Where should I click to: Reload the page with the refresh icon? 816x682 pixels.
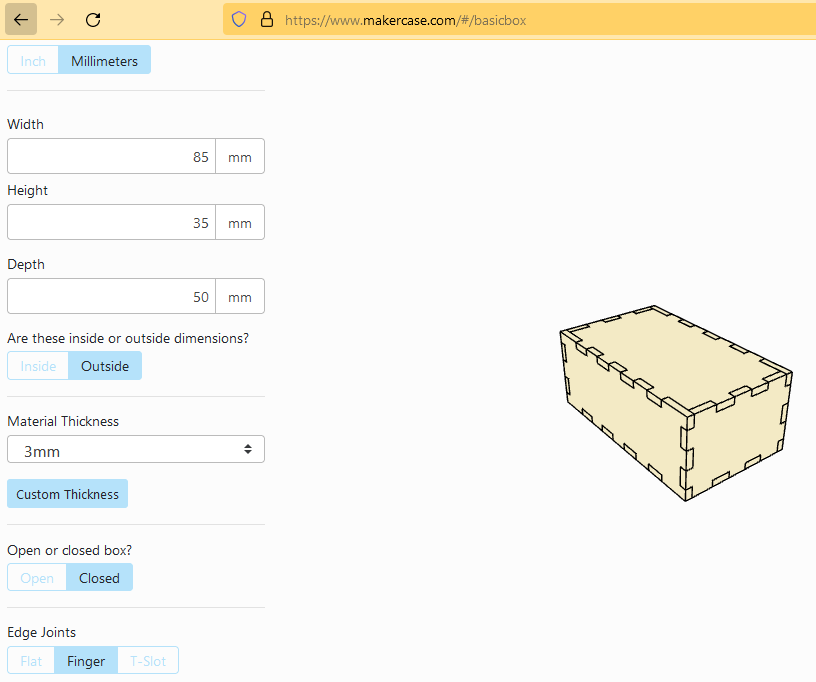pos(93,20)
